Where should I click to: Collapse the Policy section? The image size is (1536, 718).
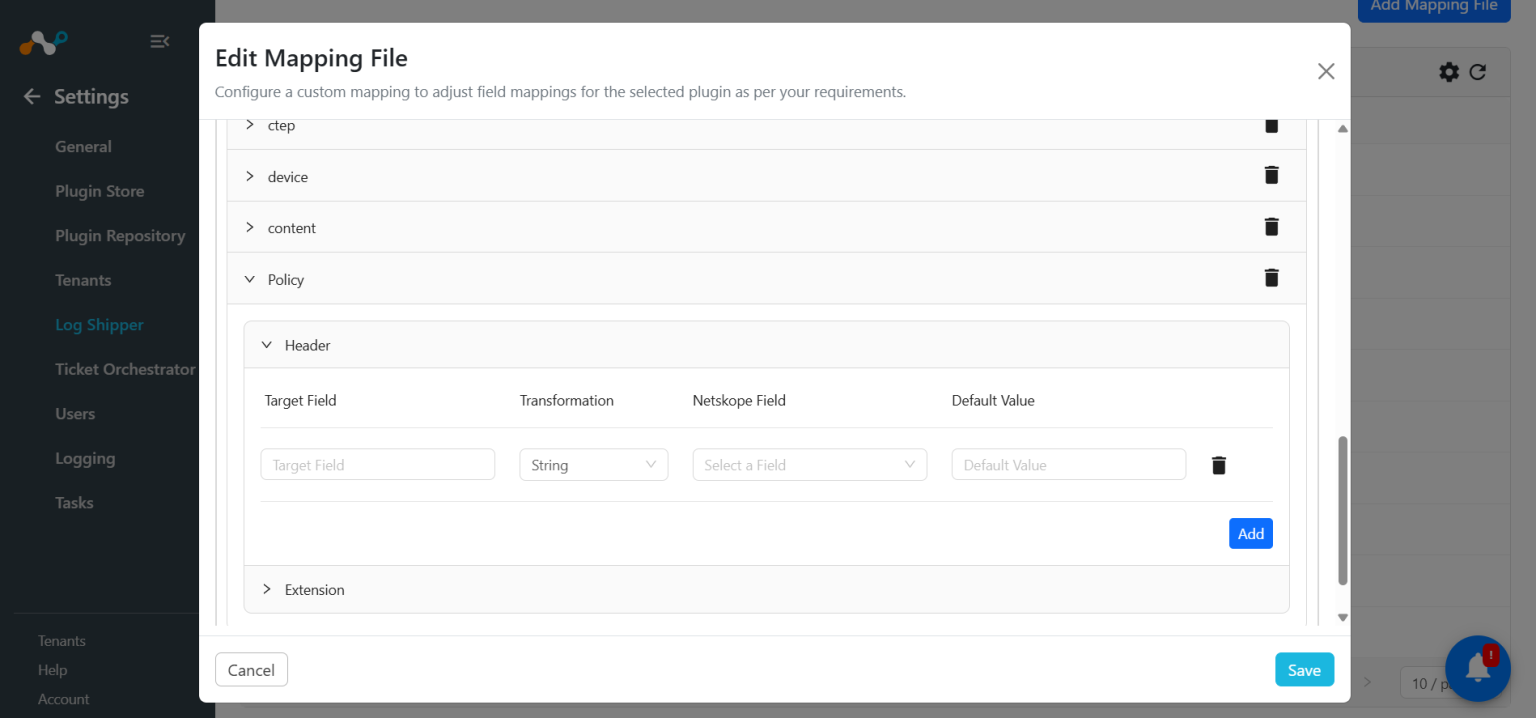[249, 279]
